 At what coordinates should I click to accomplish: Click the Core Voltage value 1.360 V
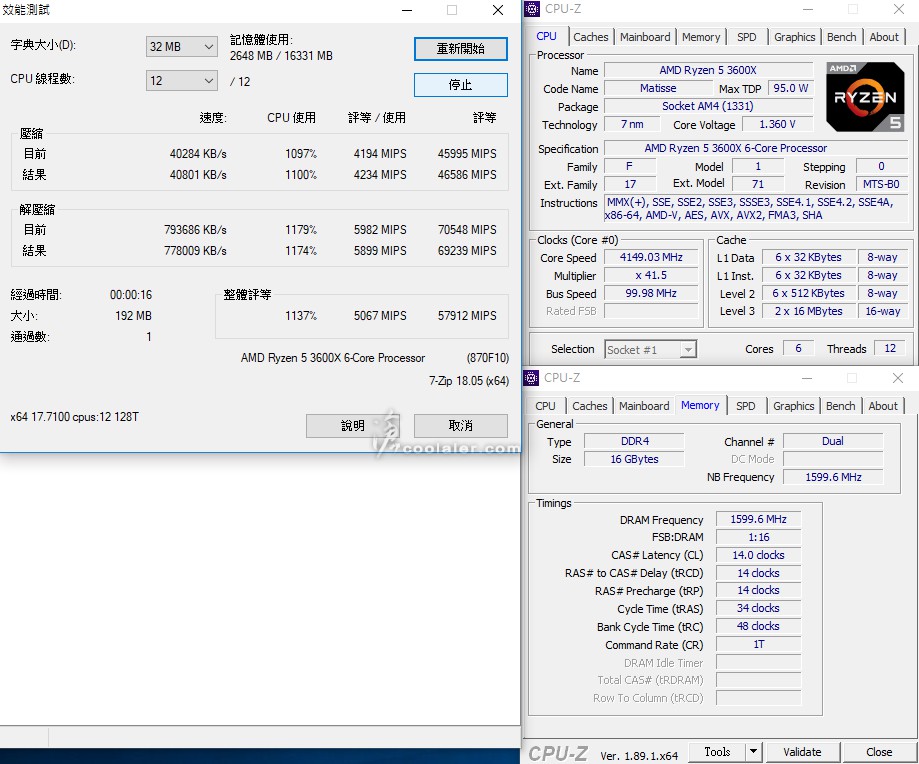pos(777,124)
